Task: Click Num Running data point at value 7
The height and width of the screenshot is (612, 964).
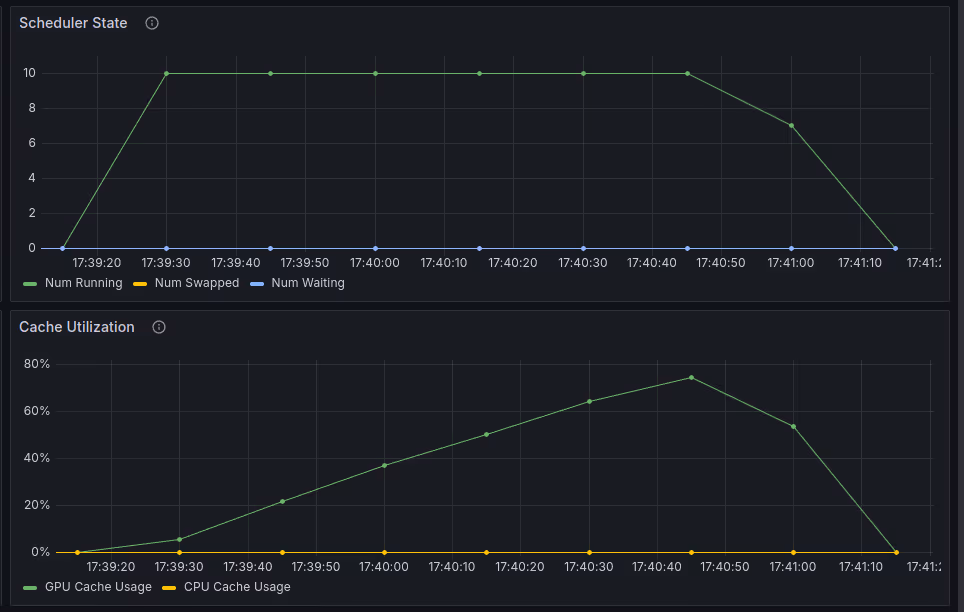Action: tap(791, 126)
